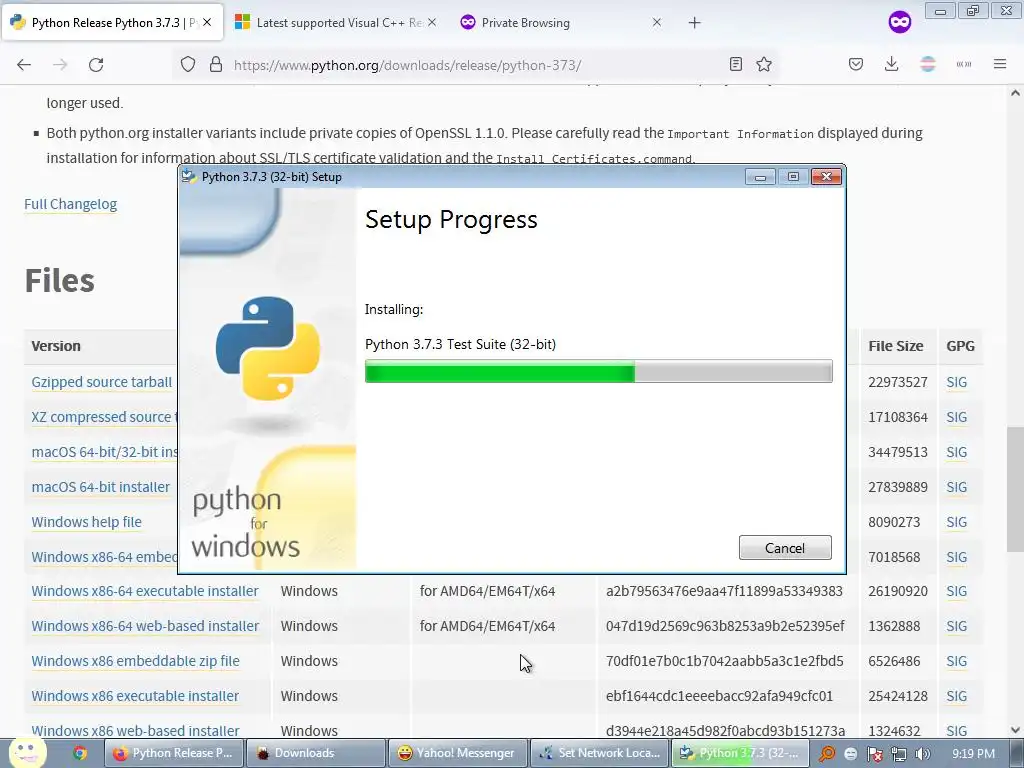This screenshot has width=1024, height=768.
Task: Open SIG for Windows x86-64 executable installer
Action: [x=956, y=591]
